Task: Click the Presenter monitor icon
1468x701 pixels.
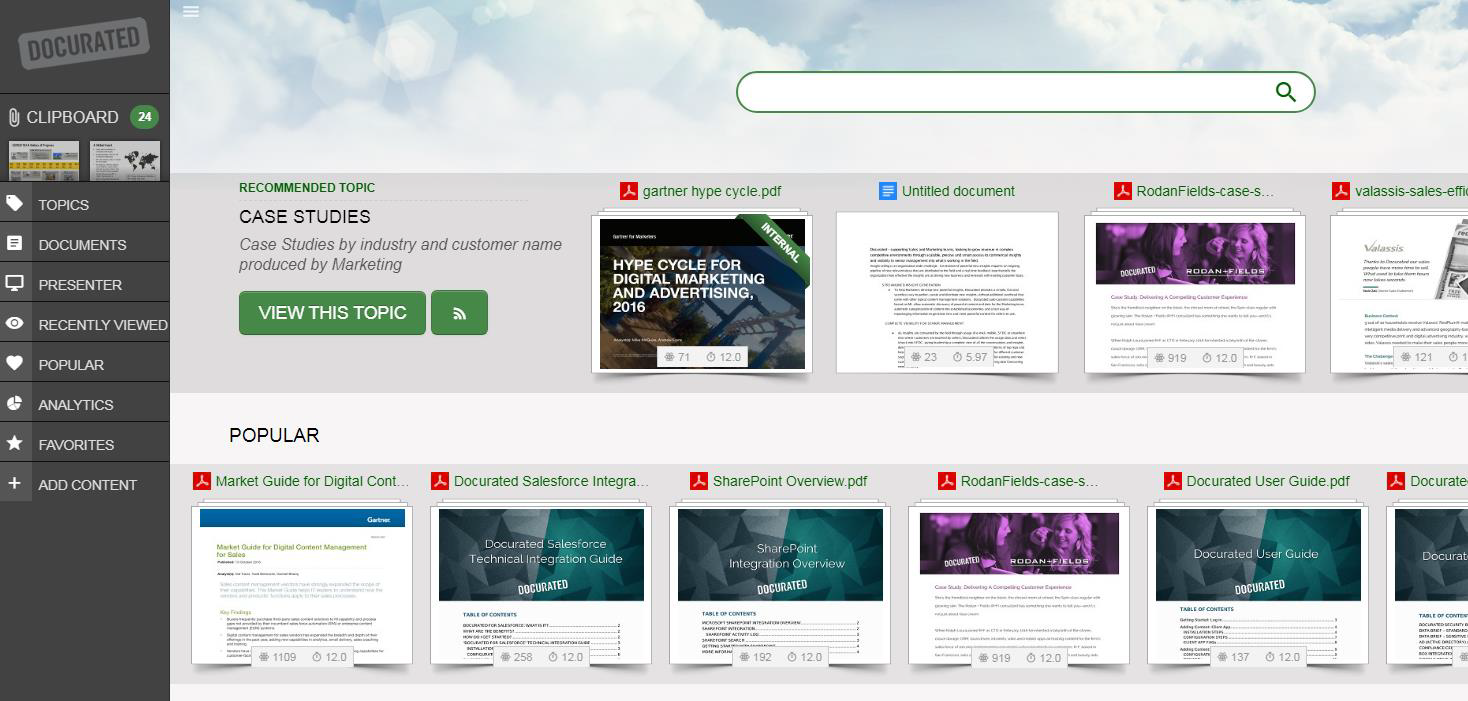Action: point(15,283)
